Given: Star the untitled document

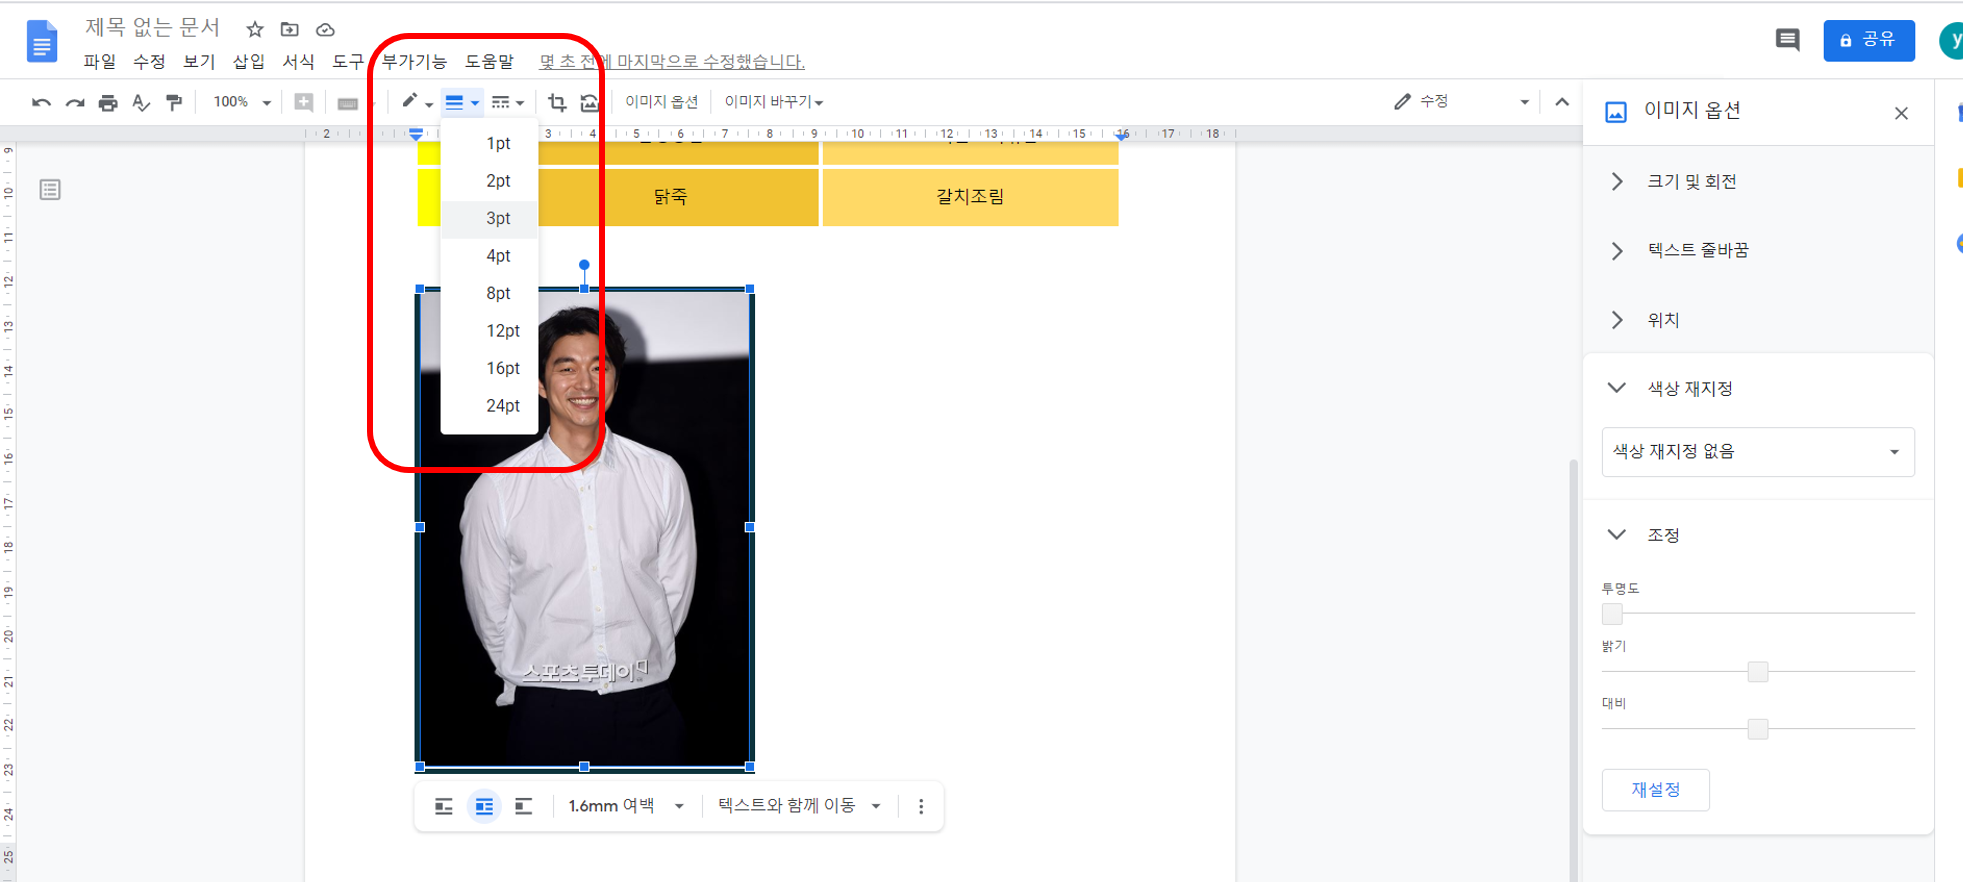Looking at the screenshot, I should (255, 29).
